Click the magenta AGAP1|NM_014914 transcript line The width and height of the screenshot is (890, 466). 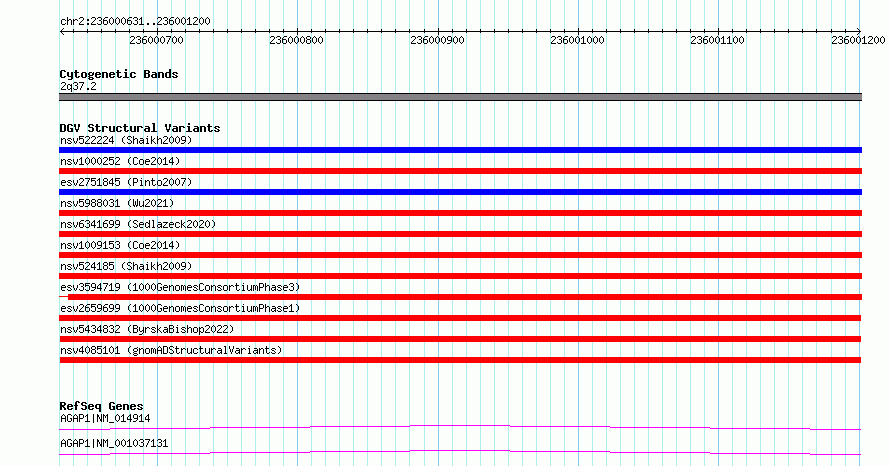pyautogui.click(x=460, y=427)
